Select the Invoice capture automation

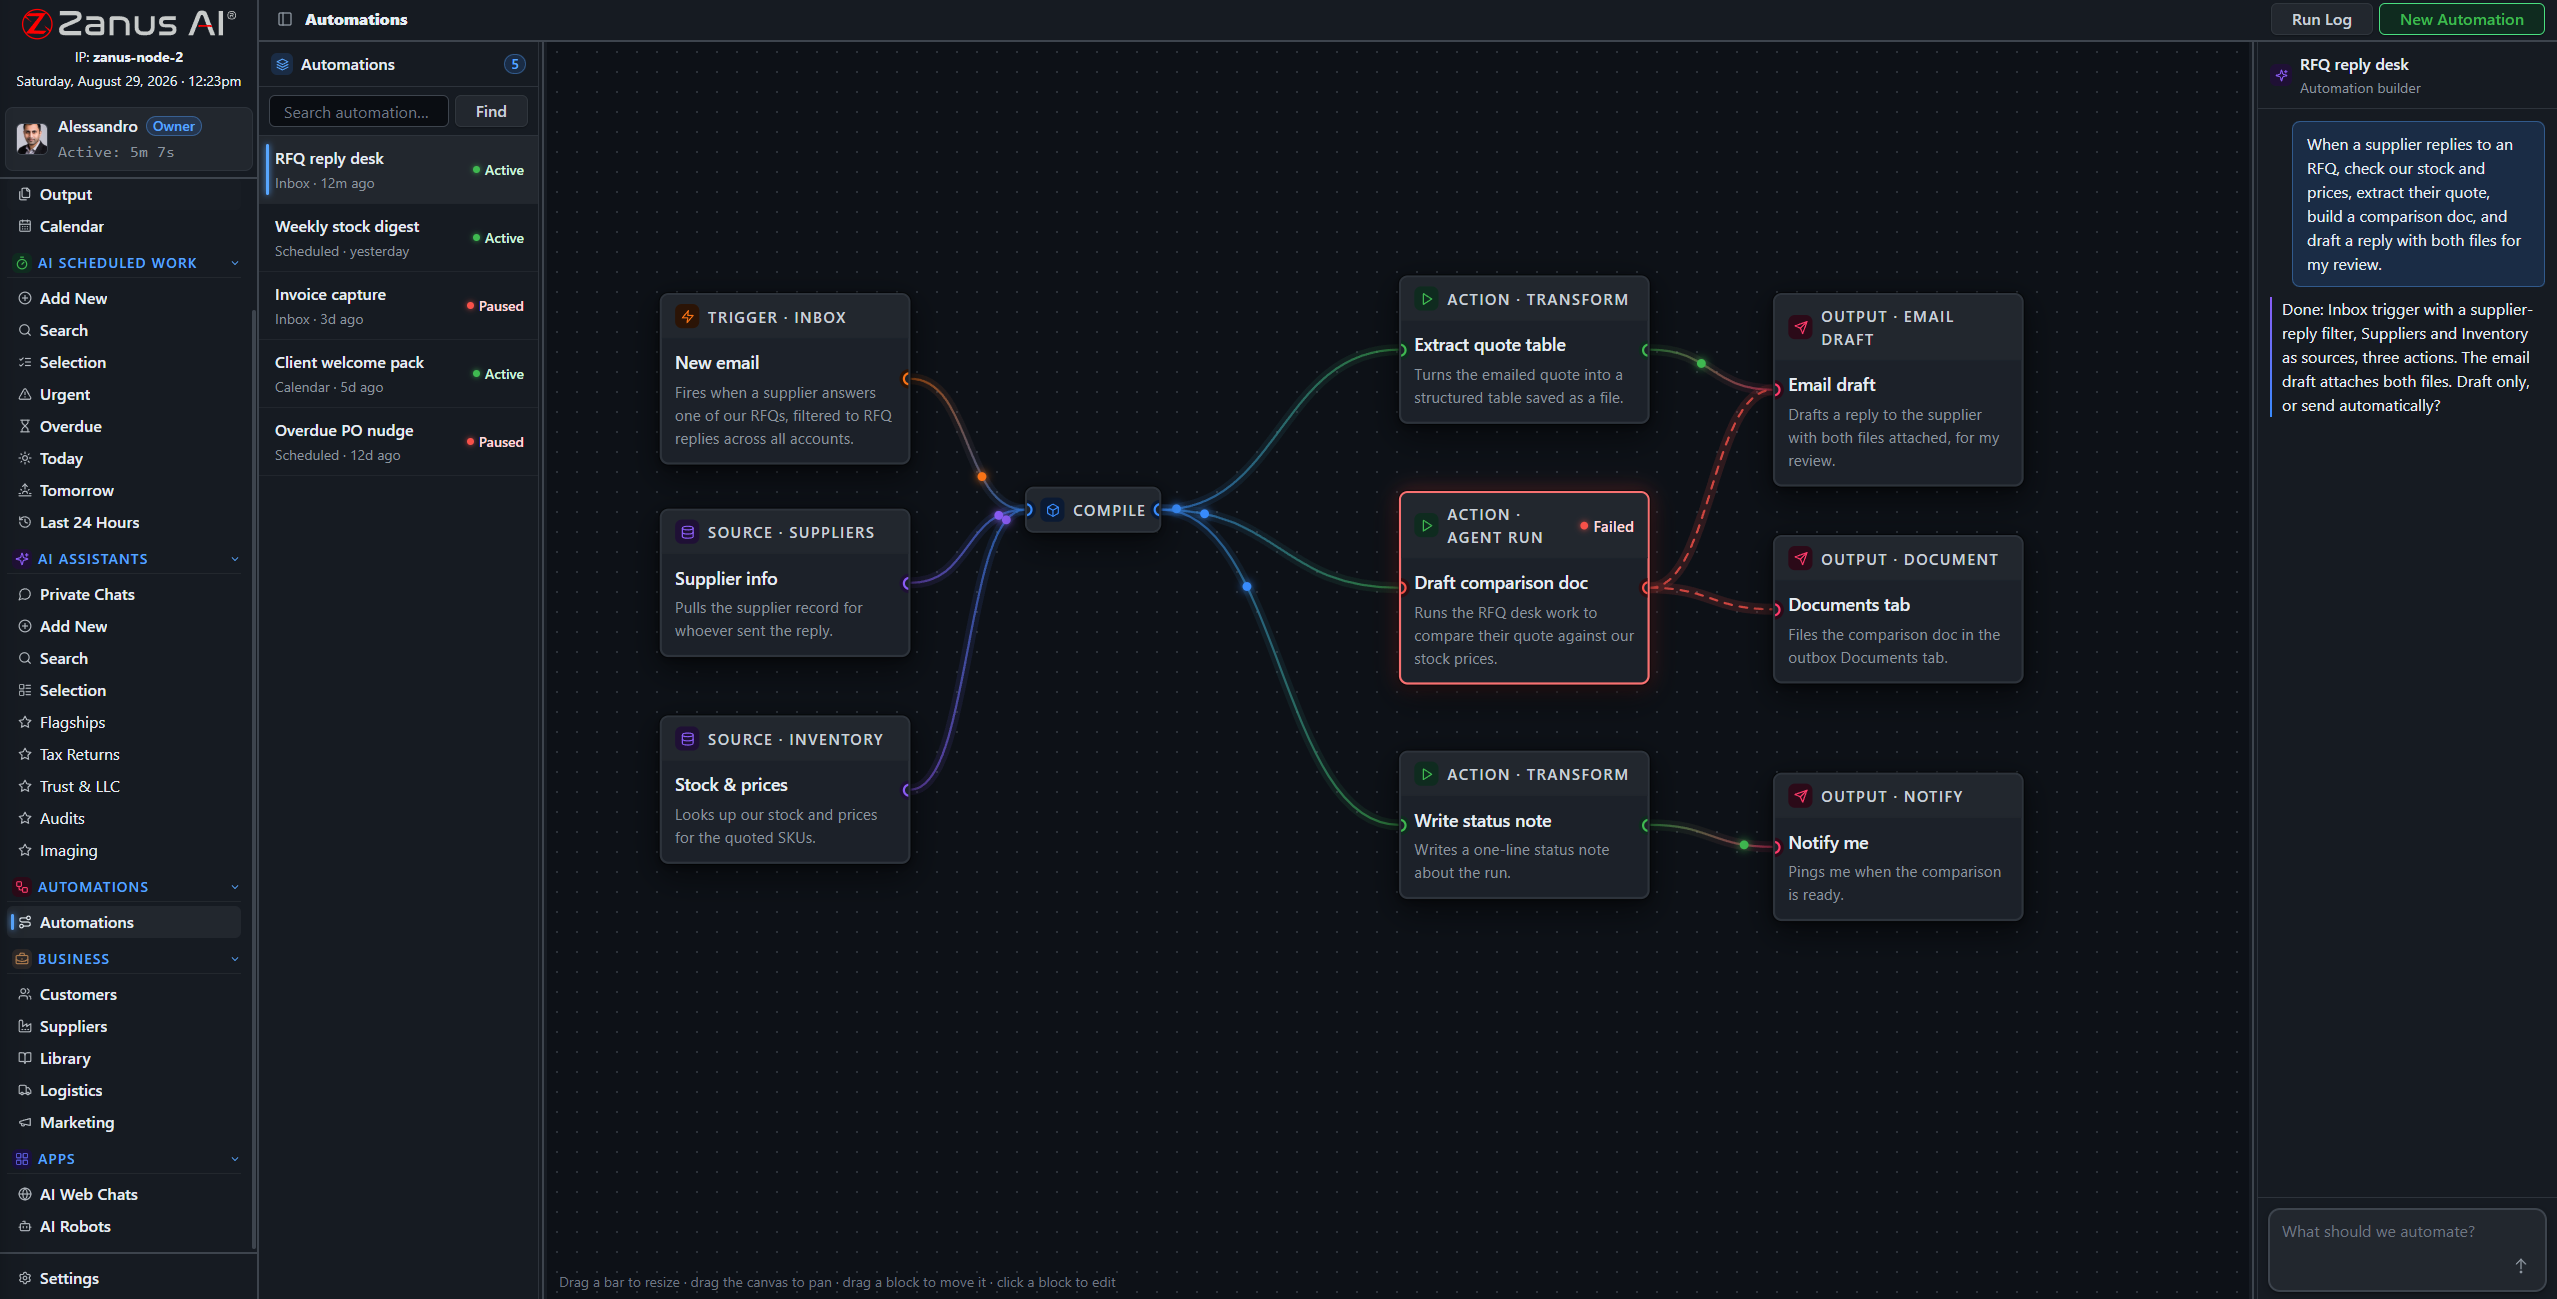click(x=400, y=306)
